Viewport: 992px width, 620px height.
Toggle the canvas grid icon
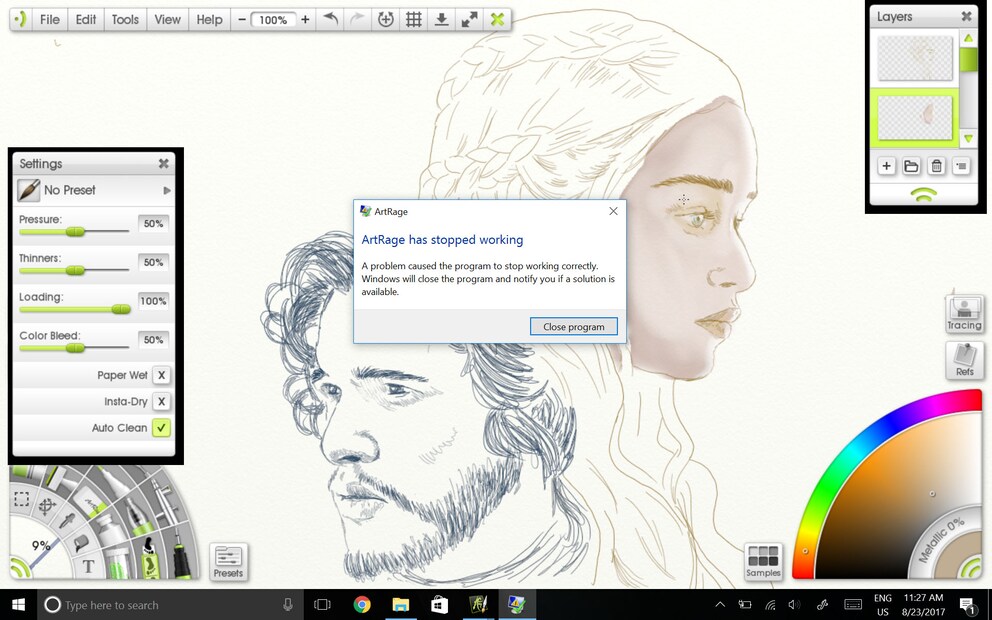(413, 20)
